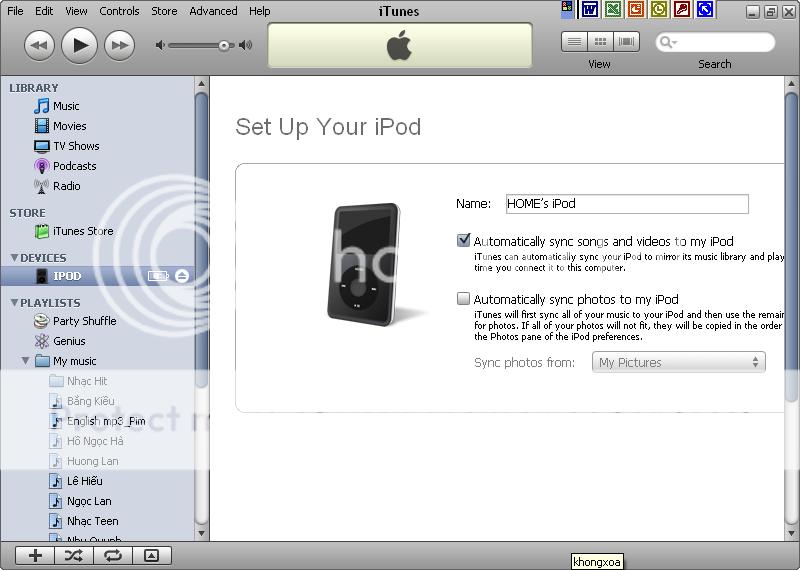
Task: Collapse the DEVICES section triangle
Action: point(14,258)
